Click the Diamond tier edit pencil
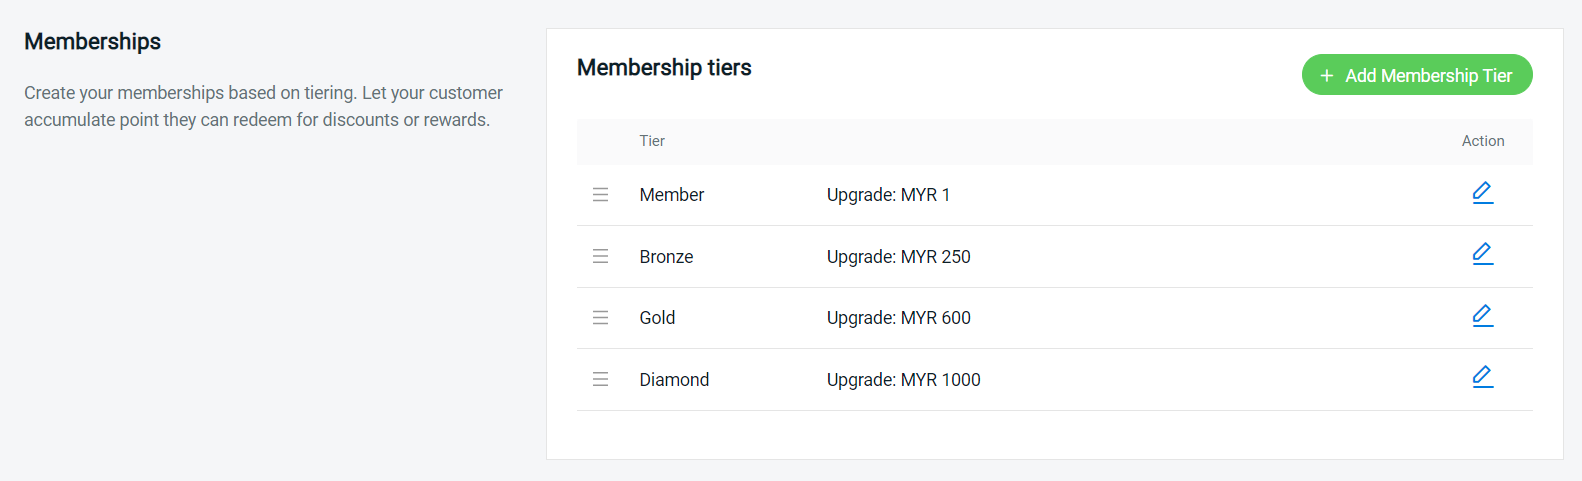1582x481 pixels. pyautogui.click(x=1483, y=377)
